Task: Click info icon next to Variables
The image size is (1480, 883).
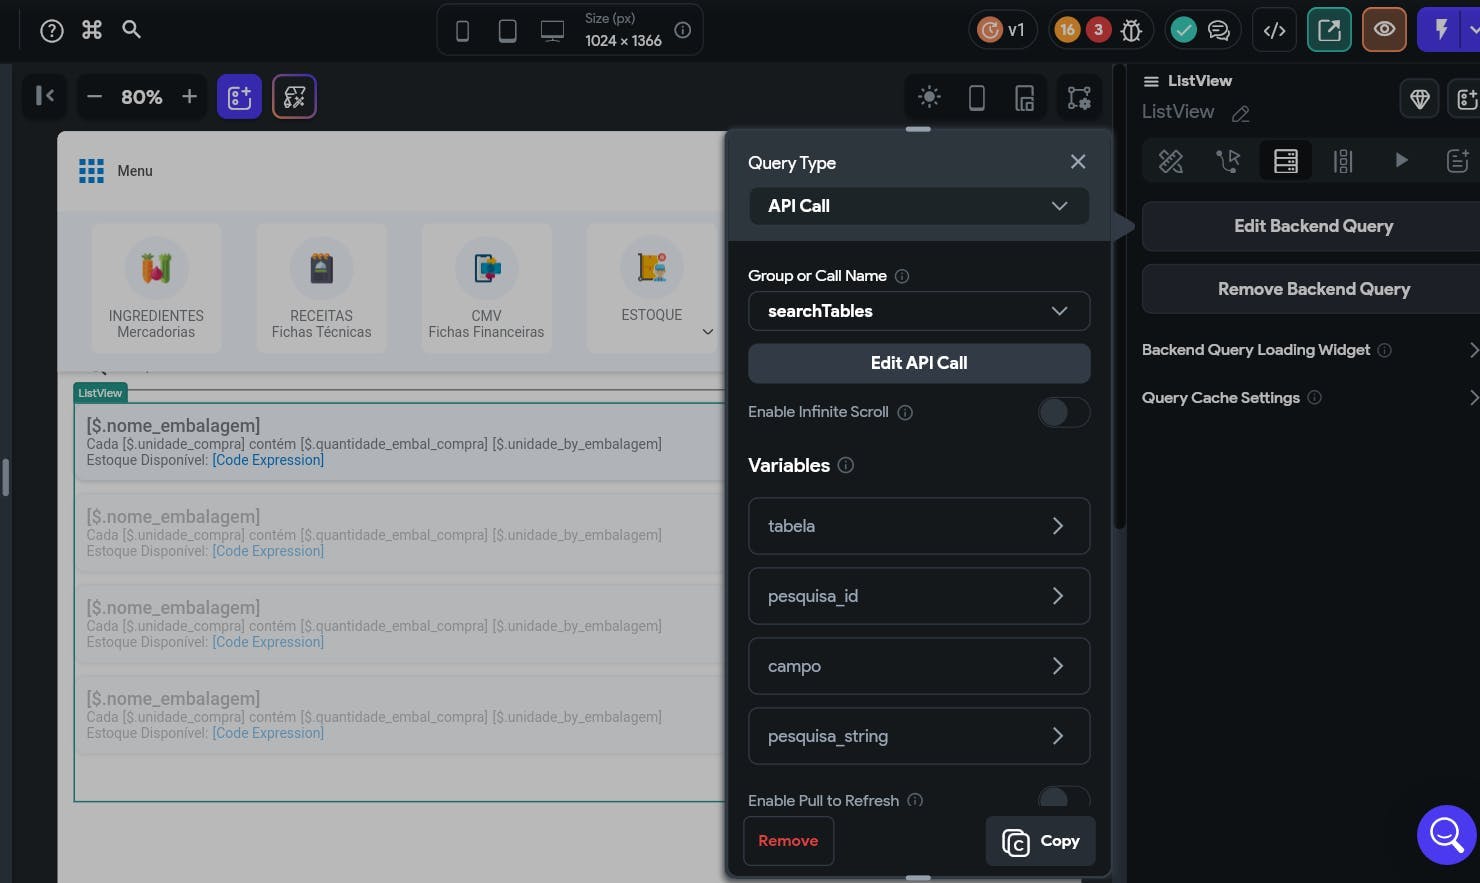Action: click(846, 465)
